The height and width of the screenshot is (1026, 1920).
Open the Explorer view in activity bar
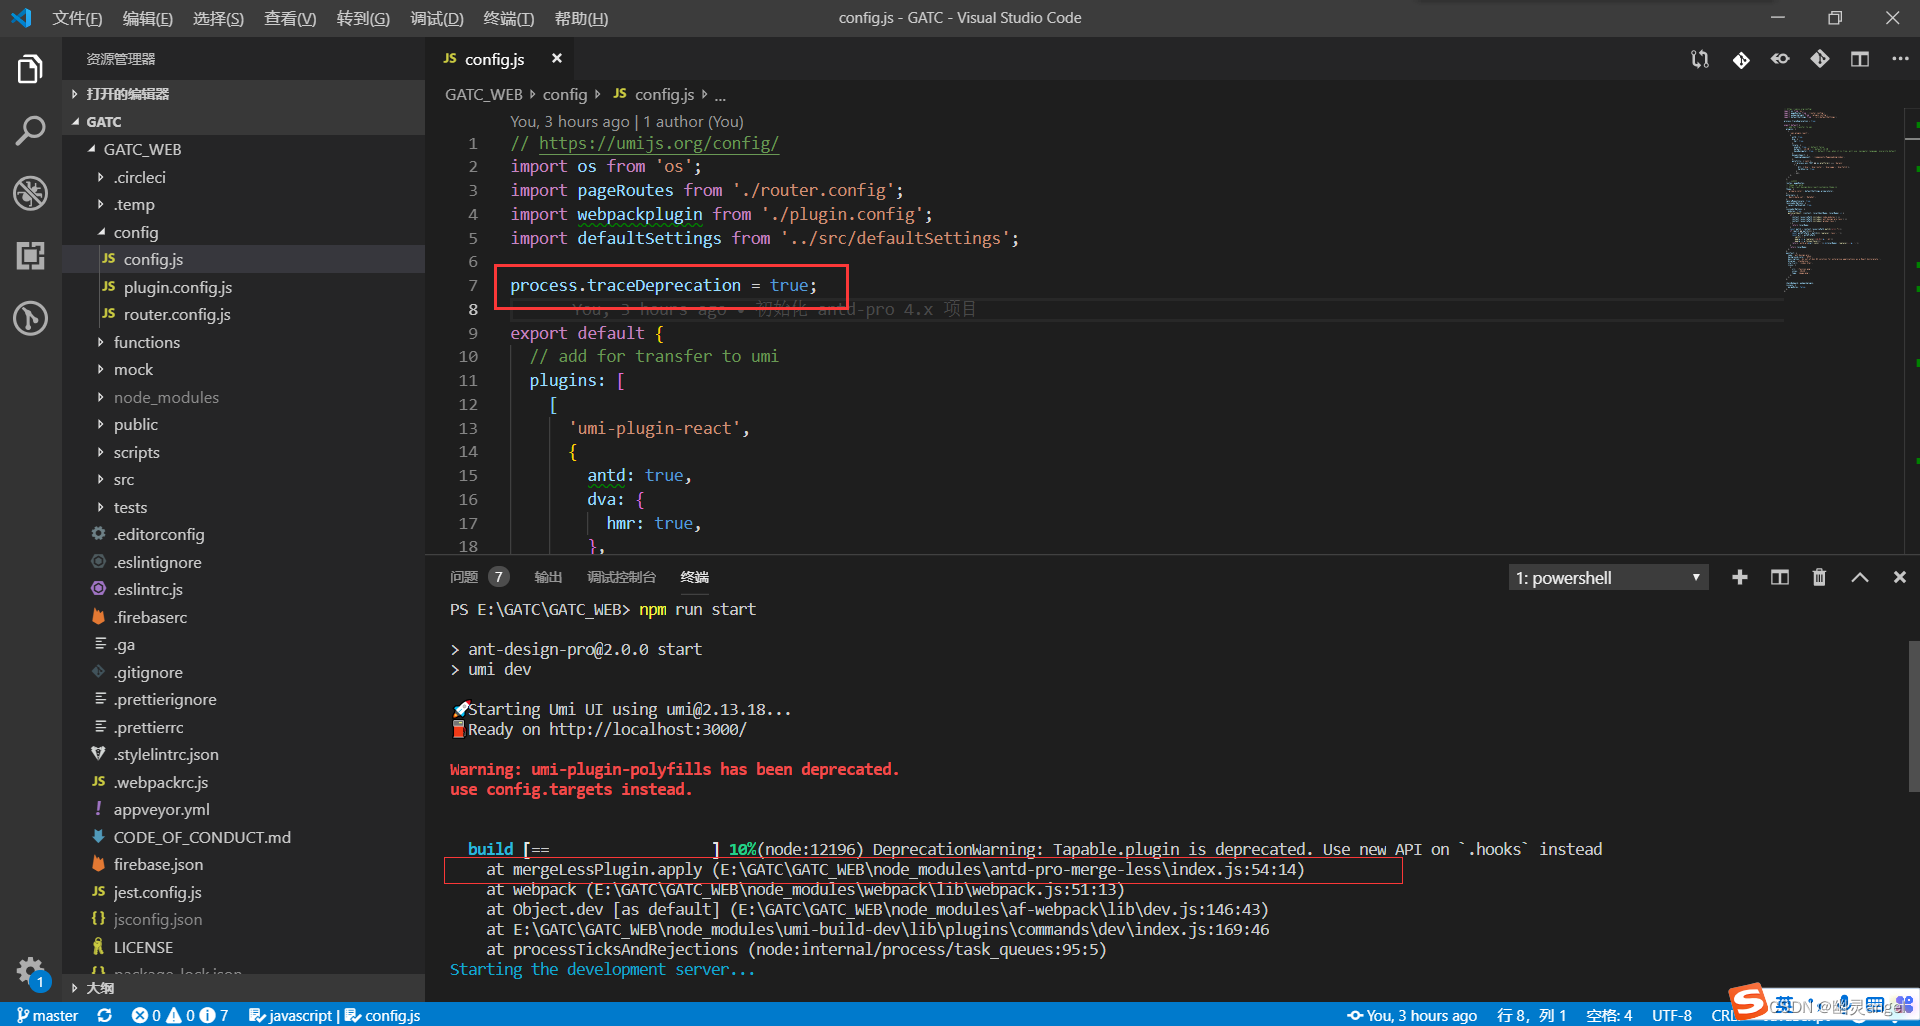(30, 70)
